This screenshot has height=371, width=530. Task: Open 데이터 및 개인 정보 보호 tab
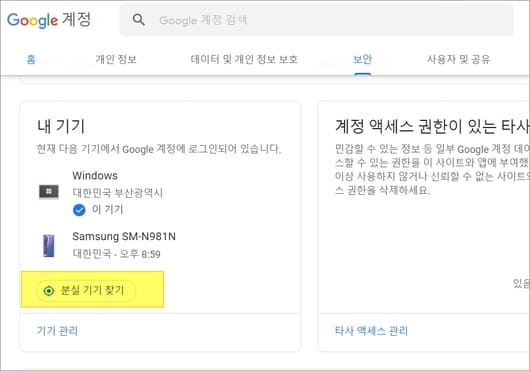pos(244,59)
